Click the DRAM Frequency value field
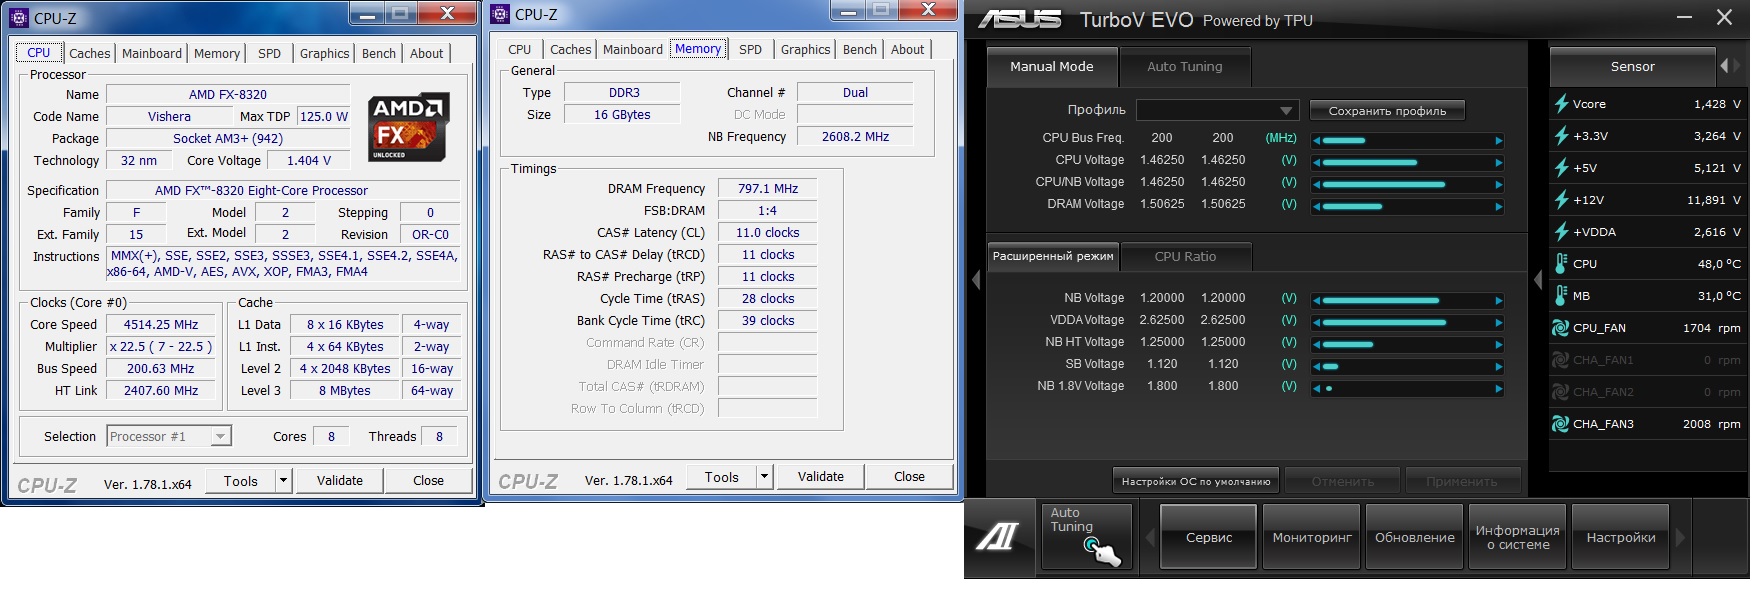1764x594 pixels. coord(768,189)
